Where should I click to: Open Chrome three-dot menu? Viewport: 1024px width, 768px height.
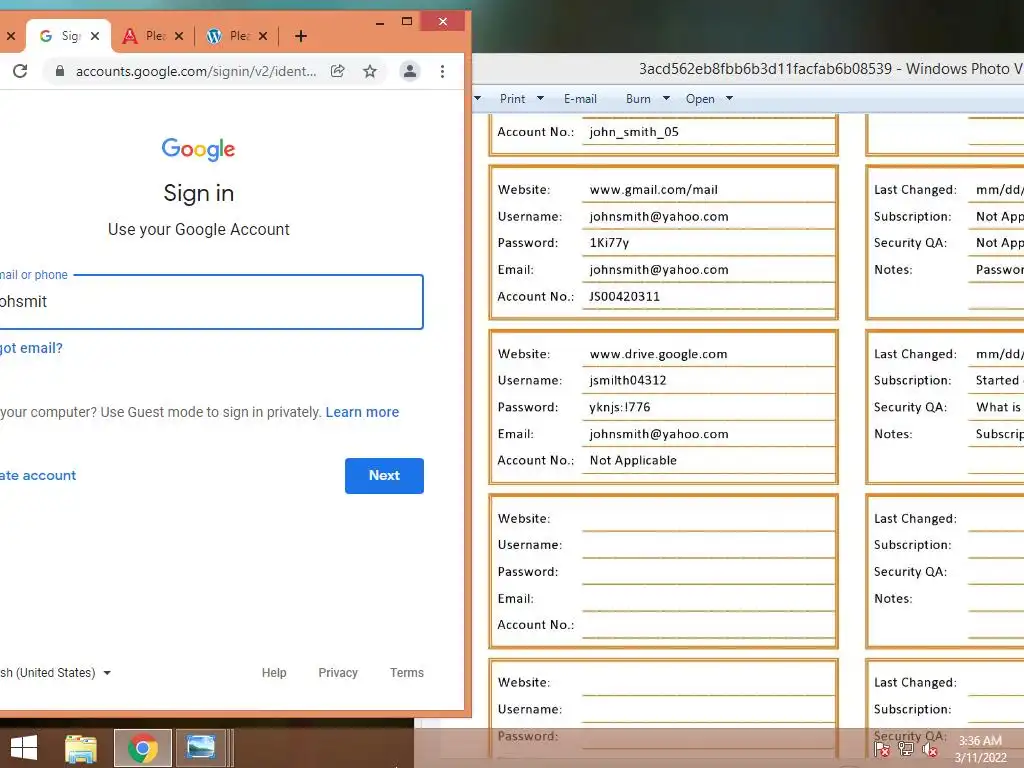pyautogui.click(x=443, y=71)
